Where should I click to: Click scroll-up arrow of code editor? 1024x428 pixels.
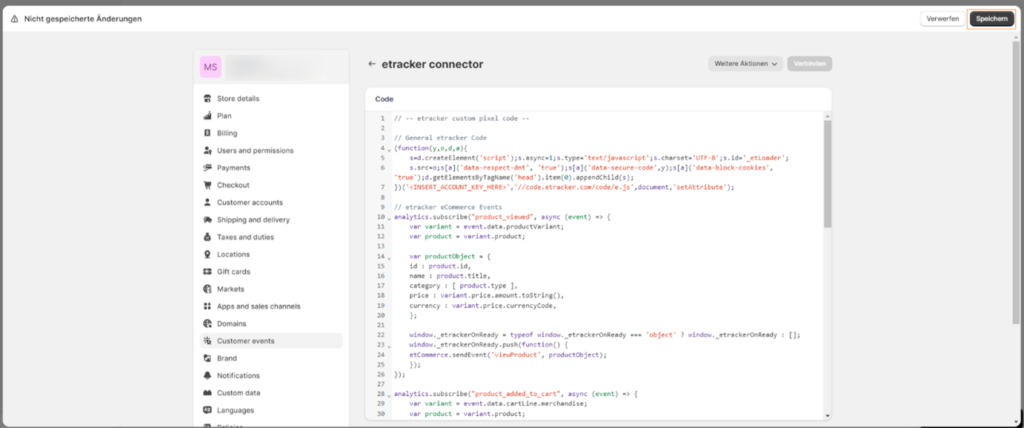[x=827, y=116]
